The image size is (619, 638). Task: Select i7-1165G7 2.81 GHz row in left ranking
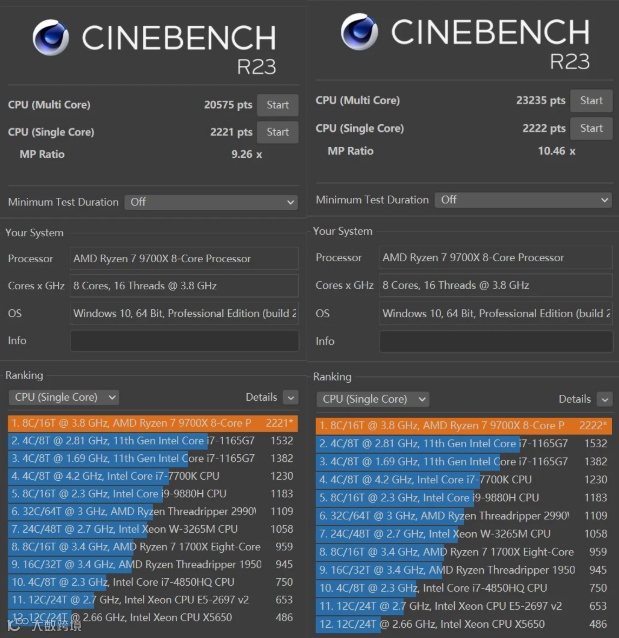click(x=153, y=441)
